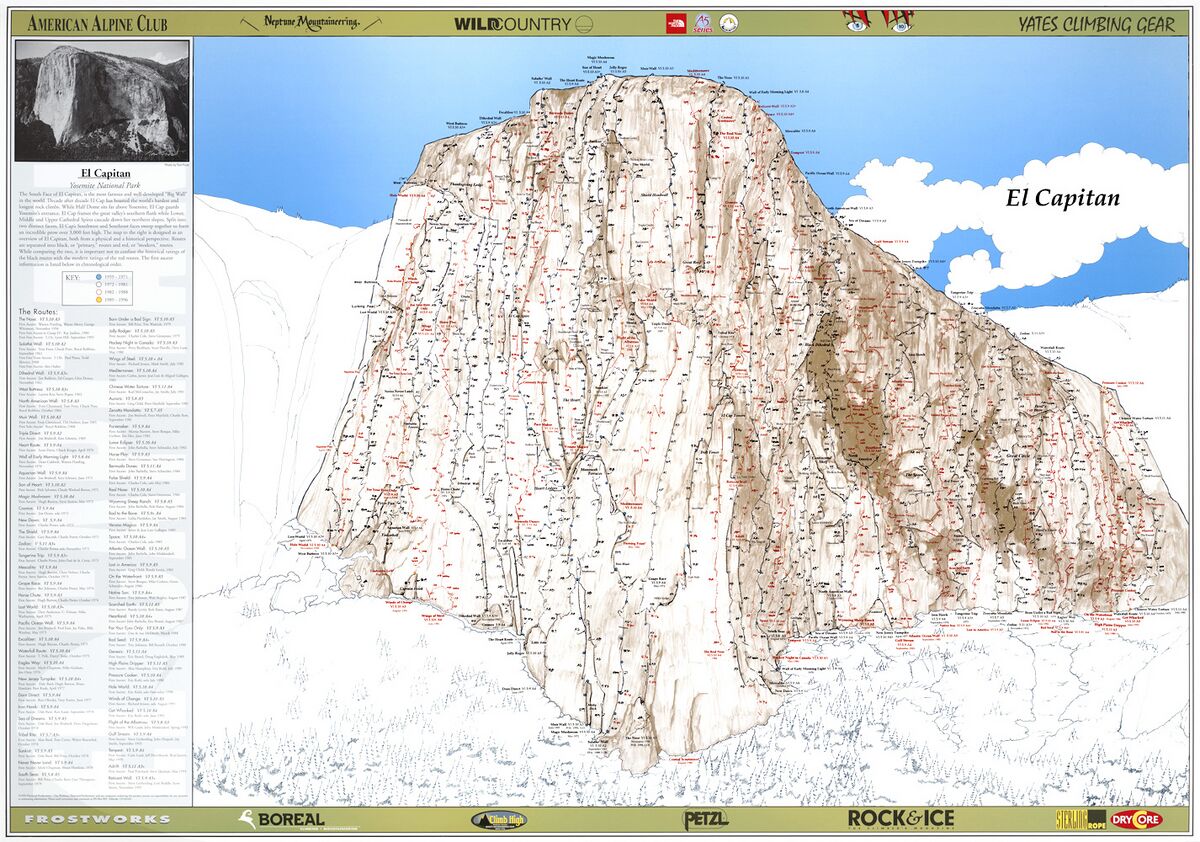Click the Climb High oval logo
This screenshot has height=842, width=1200.
499,820
